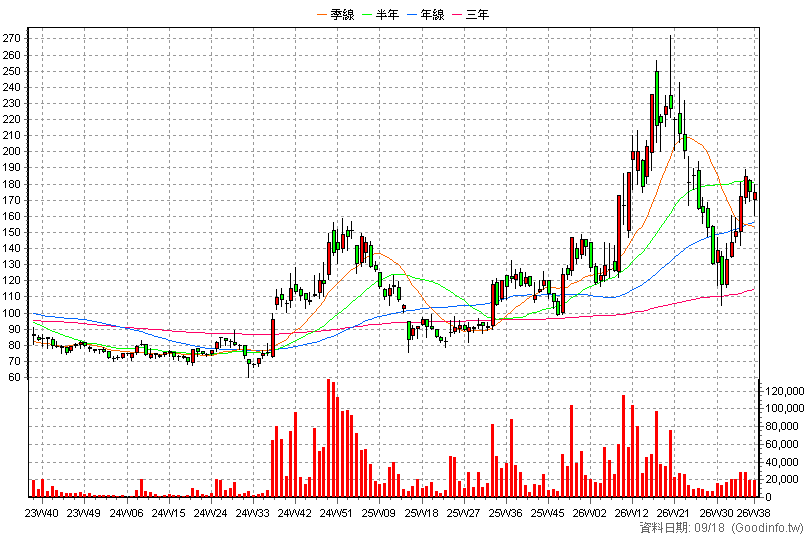
Task: Click the week label 25W36
Action: click(506, 513)
